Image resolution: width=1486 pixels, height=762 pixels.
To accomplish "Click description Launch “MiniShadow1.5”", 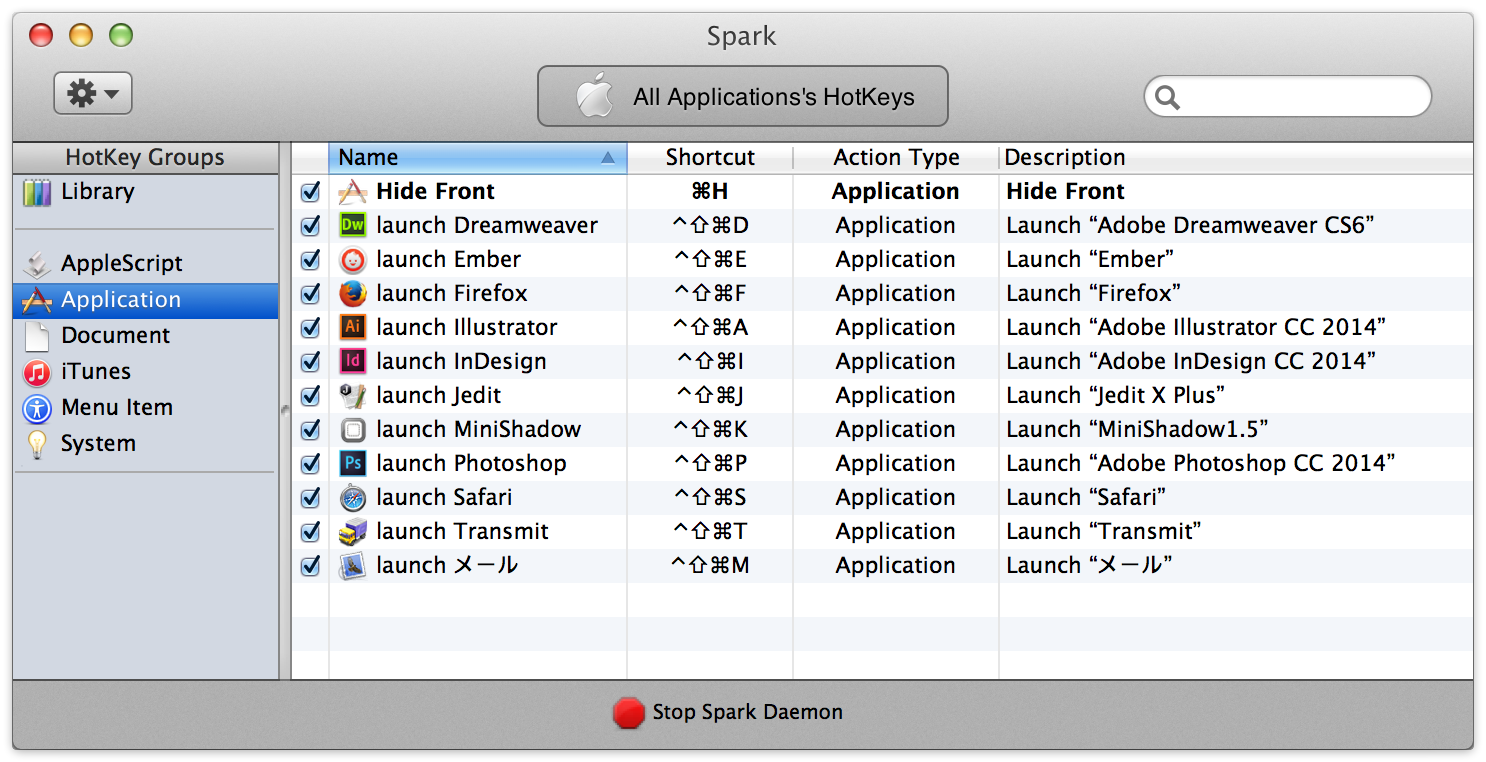I will point(1138,429).
